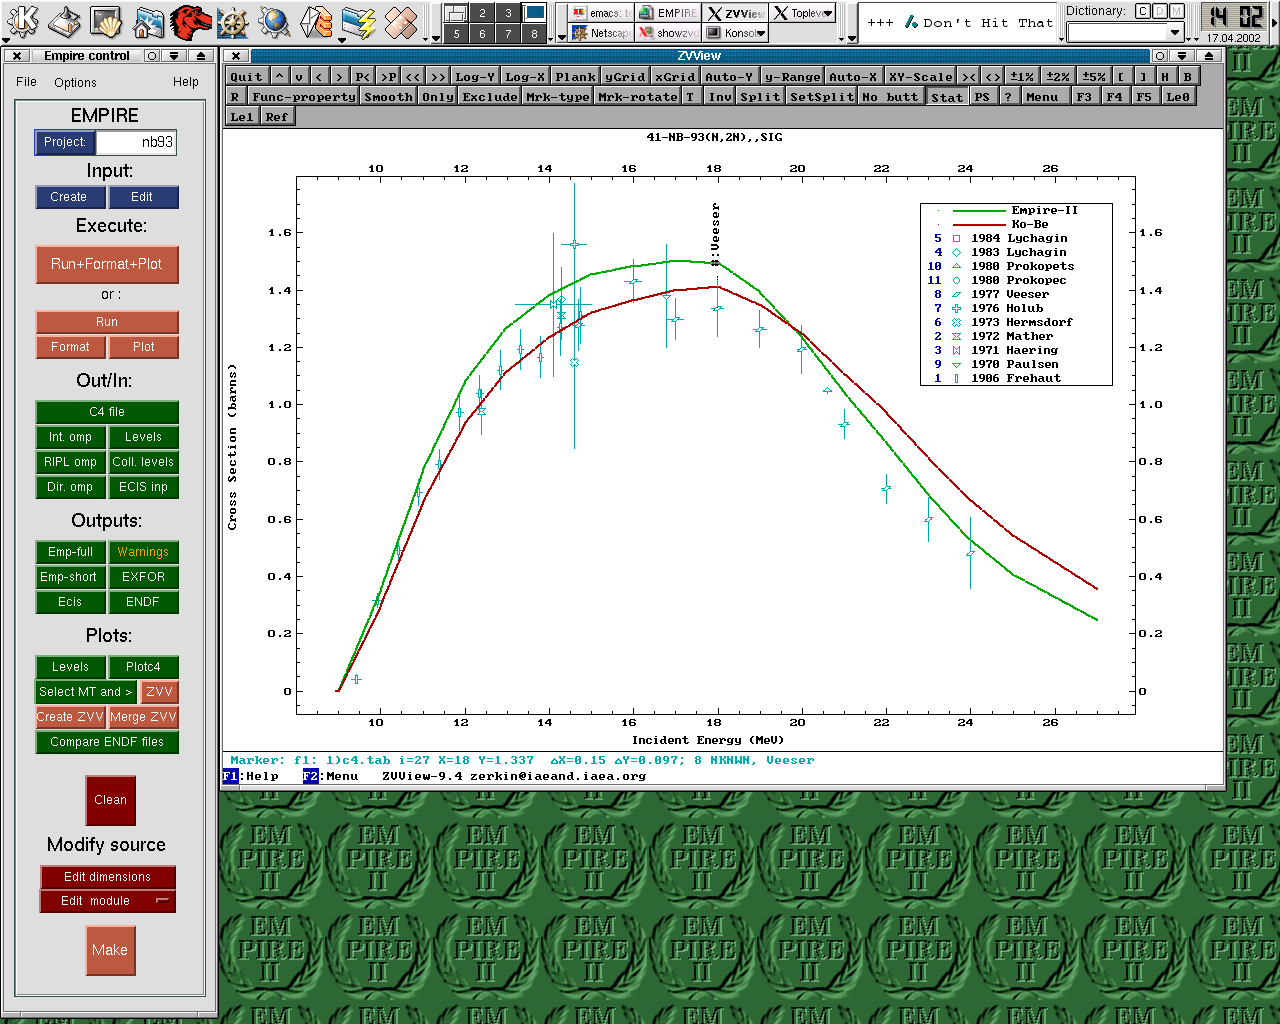1280x1024 pixels.
Task: Click the bandage life-preserver help icon
Action: click(x=400, y=20)
